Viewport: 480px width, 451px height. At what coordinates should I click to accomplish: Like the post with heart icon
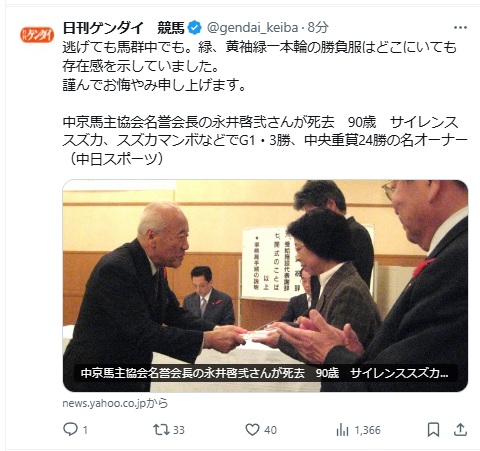pos(252,430)
